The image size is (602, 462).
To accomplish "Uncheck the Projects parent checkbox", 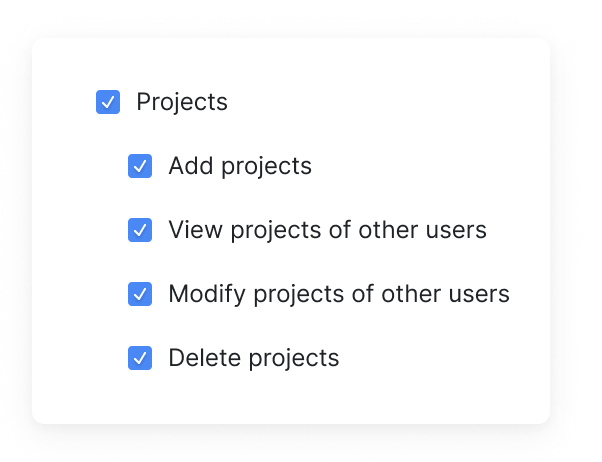I will pyautogui.click(x=108, y=102).
